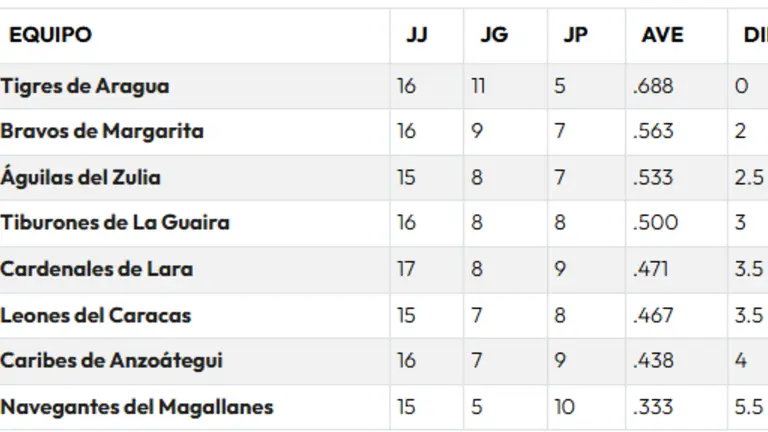Click the .500 average cell
Image resolution: width=768 pixels, height=432 pixels.
tap(656, 222)
